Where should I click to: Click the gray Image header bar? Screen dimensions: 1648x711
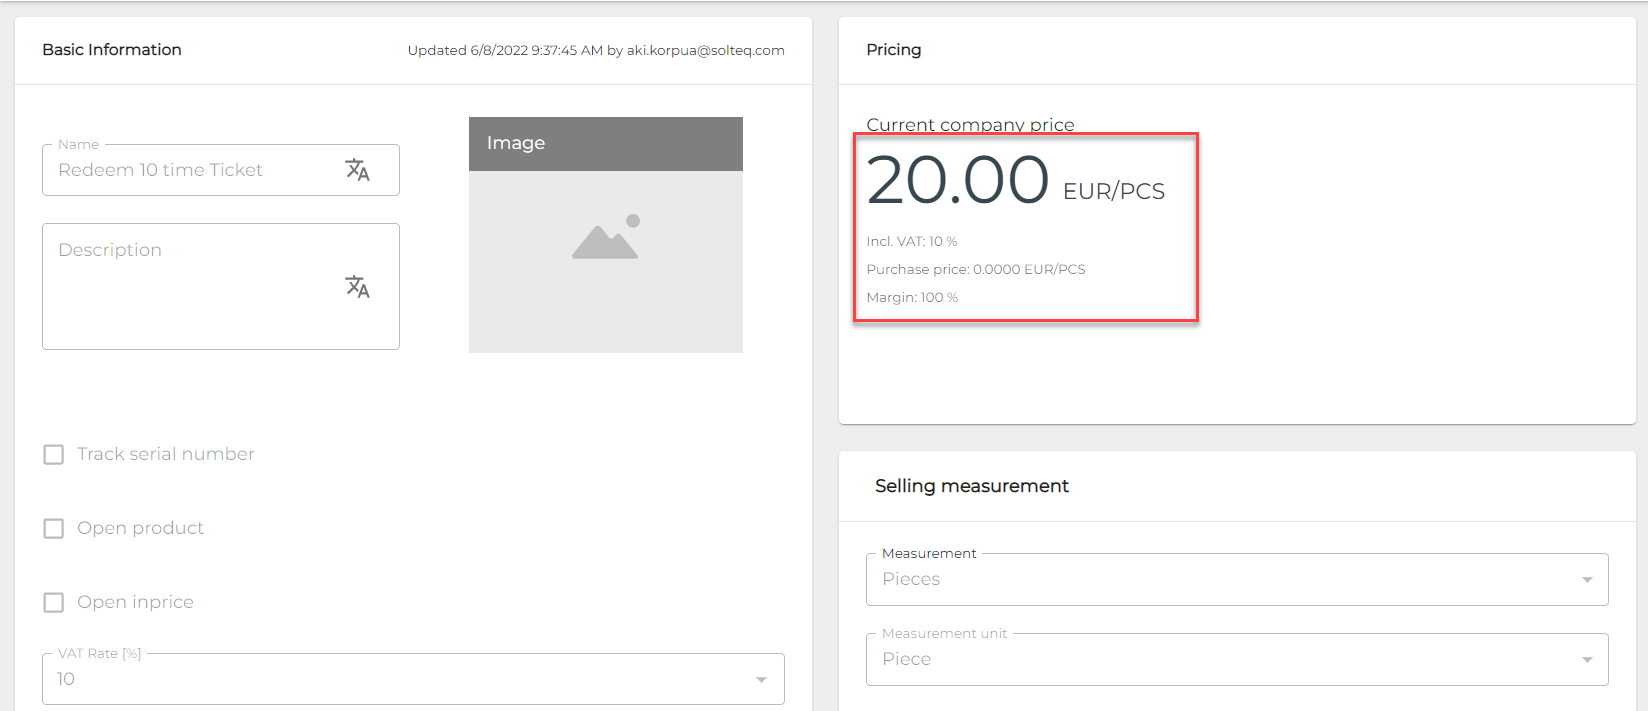(x=606, y=144)
